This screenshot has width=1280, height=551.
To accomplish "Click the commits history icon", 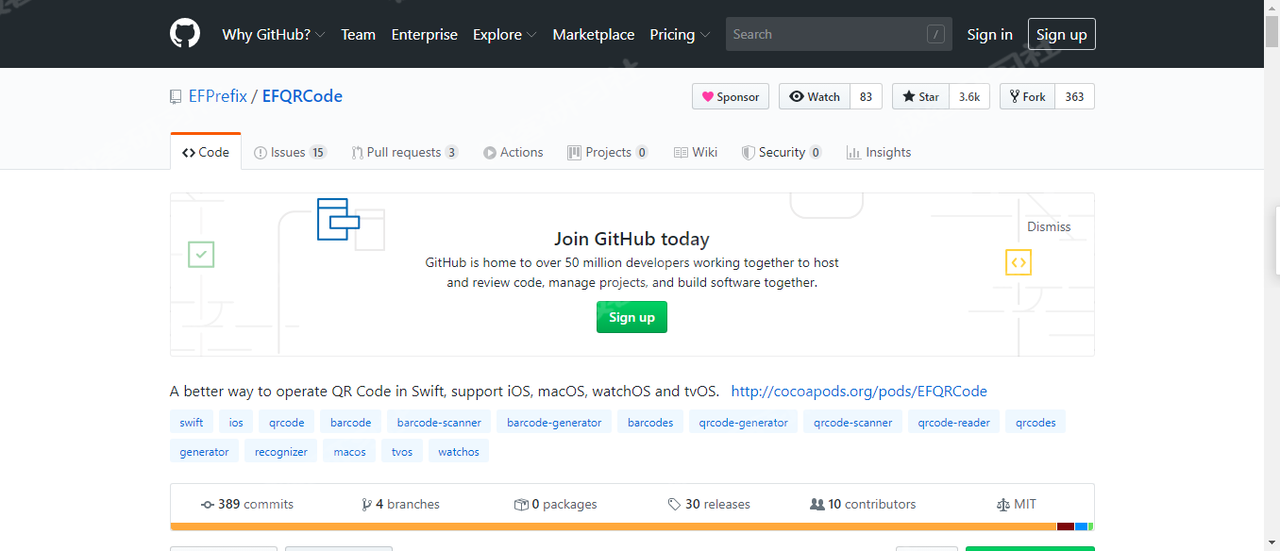I will pyautogui.click(x=207, y=504).
